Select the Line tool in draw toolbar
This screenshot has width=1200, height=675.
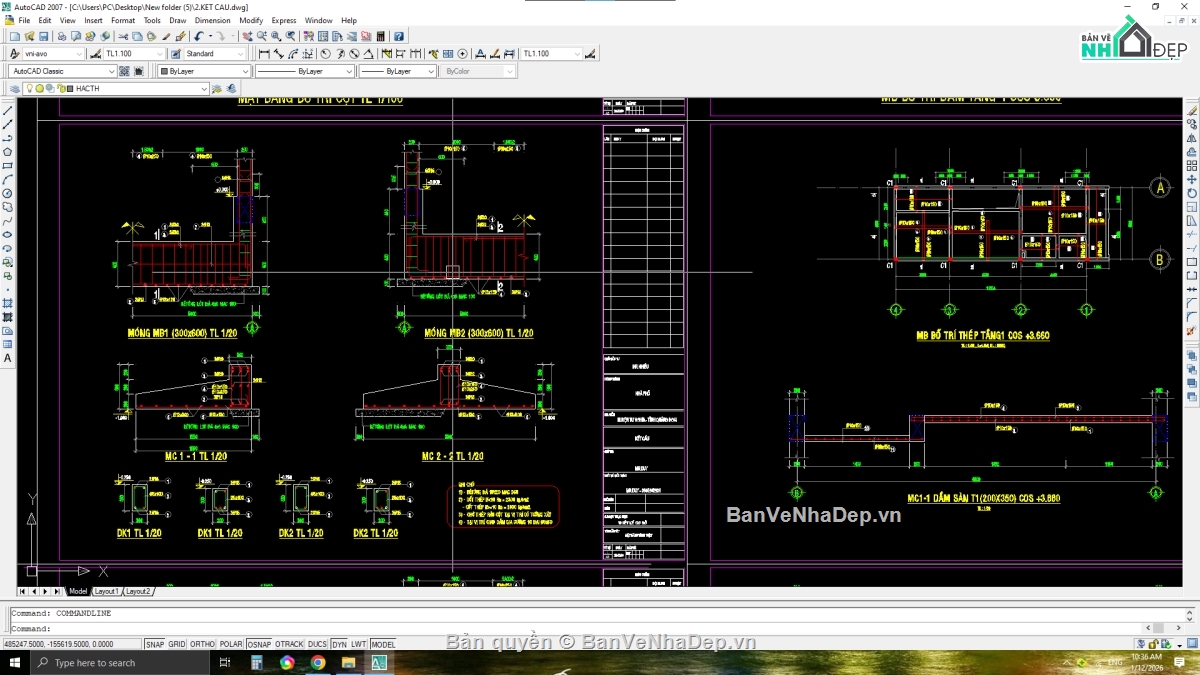pyautogui.click(x=8, y=110)
